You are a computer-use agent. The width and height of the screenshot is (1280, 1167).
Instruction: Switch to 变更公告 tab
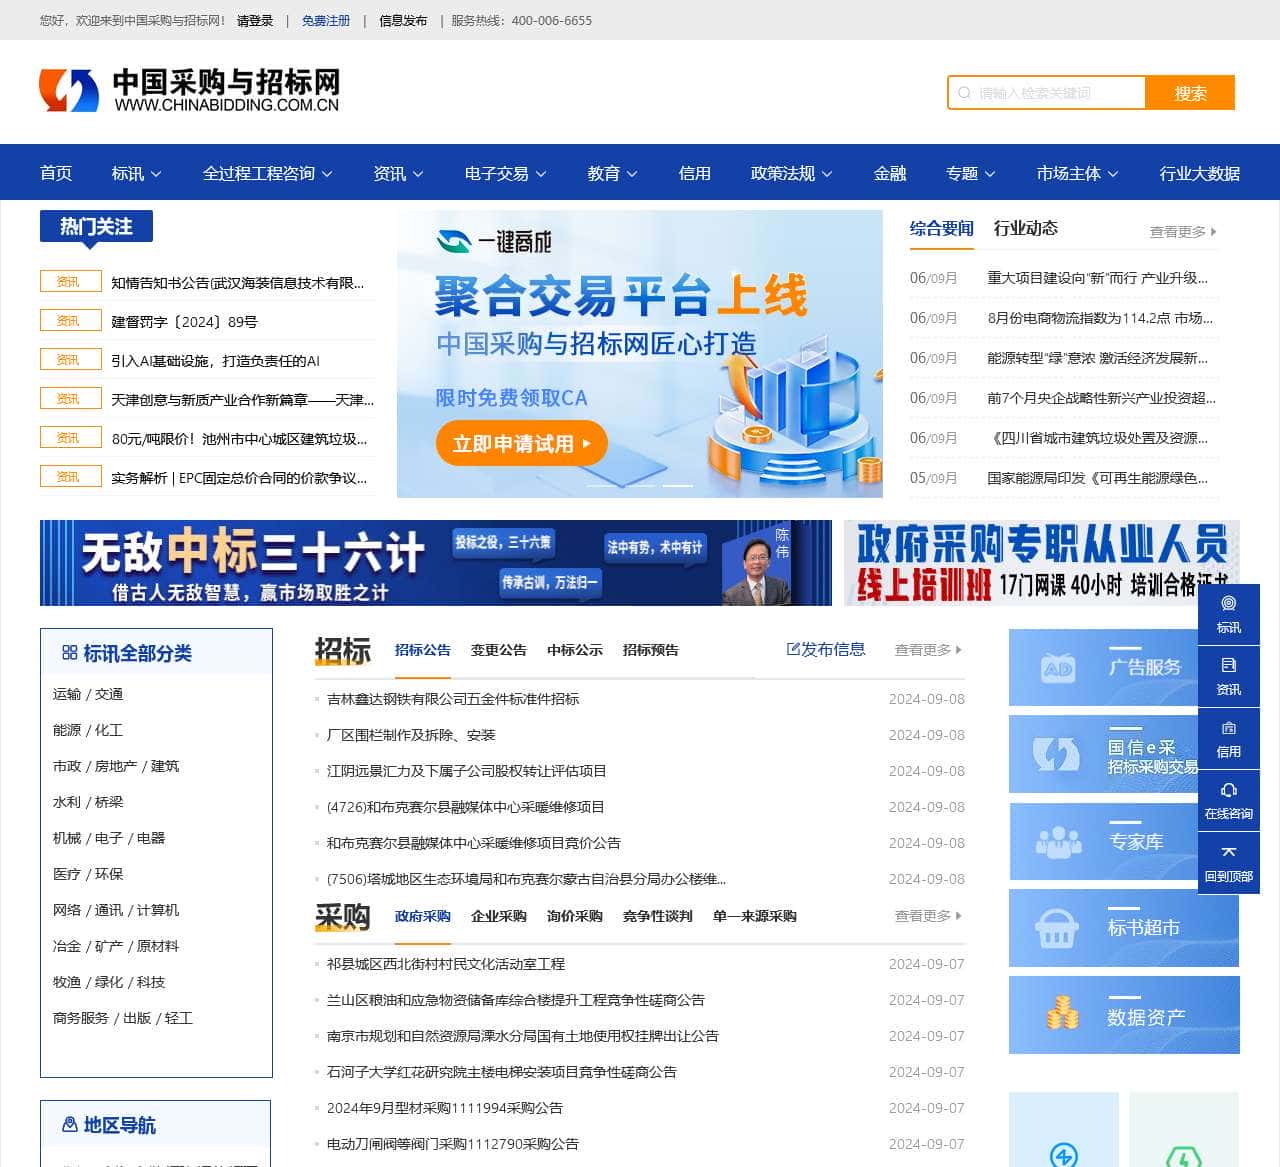pos(498,650)
